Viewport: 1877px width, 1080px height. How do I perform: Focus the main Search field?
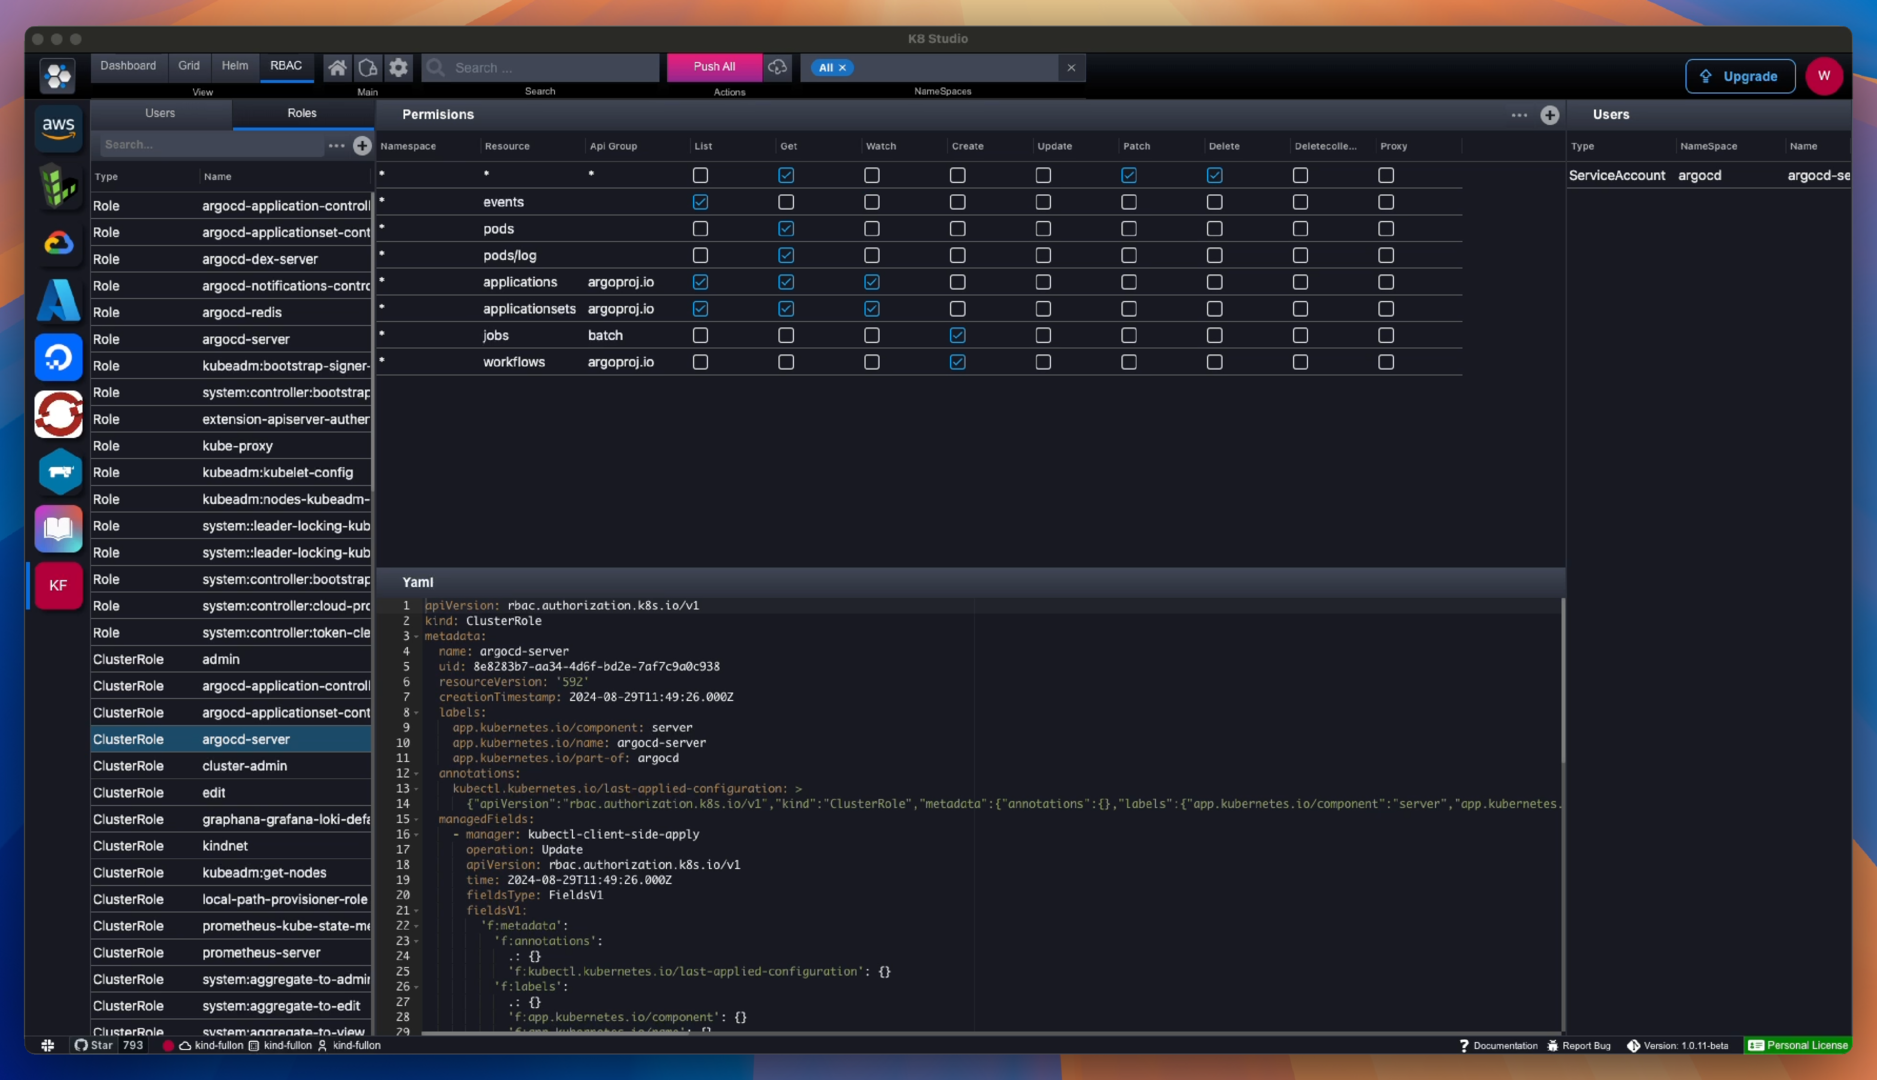coord(540,68)
